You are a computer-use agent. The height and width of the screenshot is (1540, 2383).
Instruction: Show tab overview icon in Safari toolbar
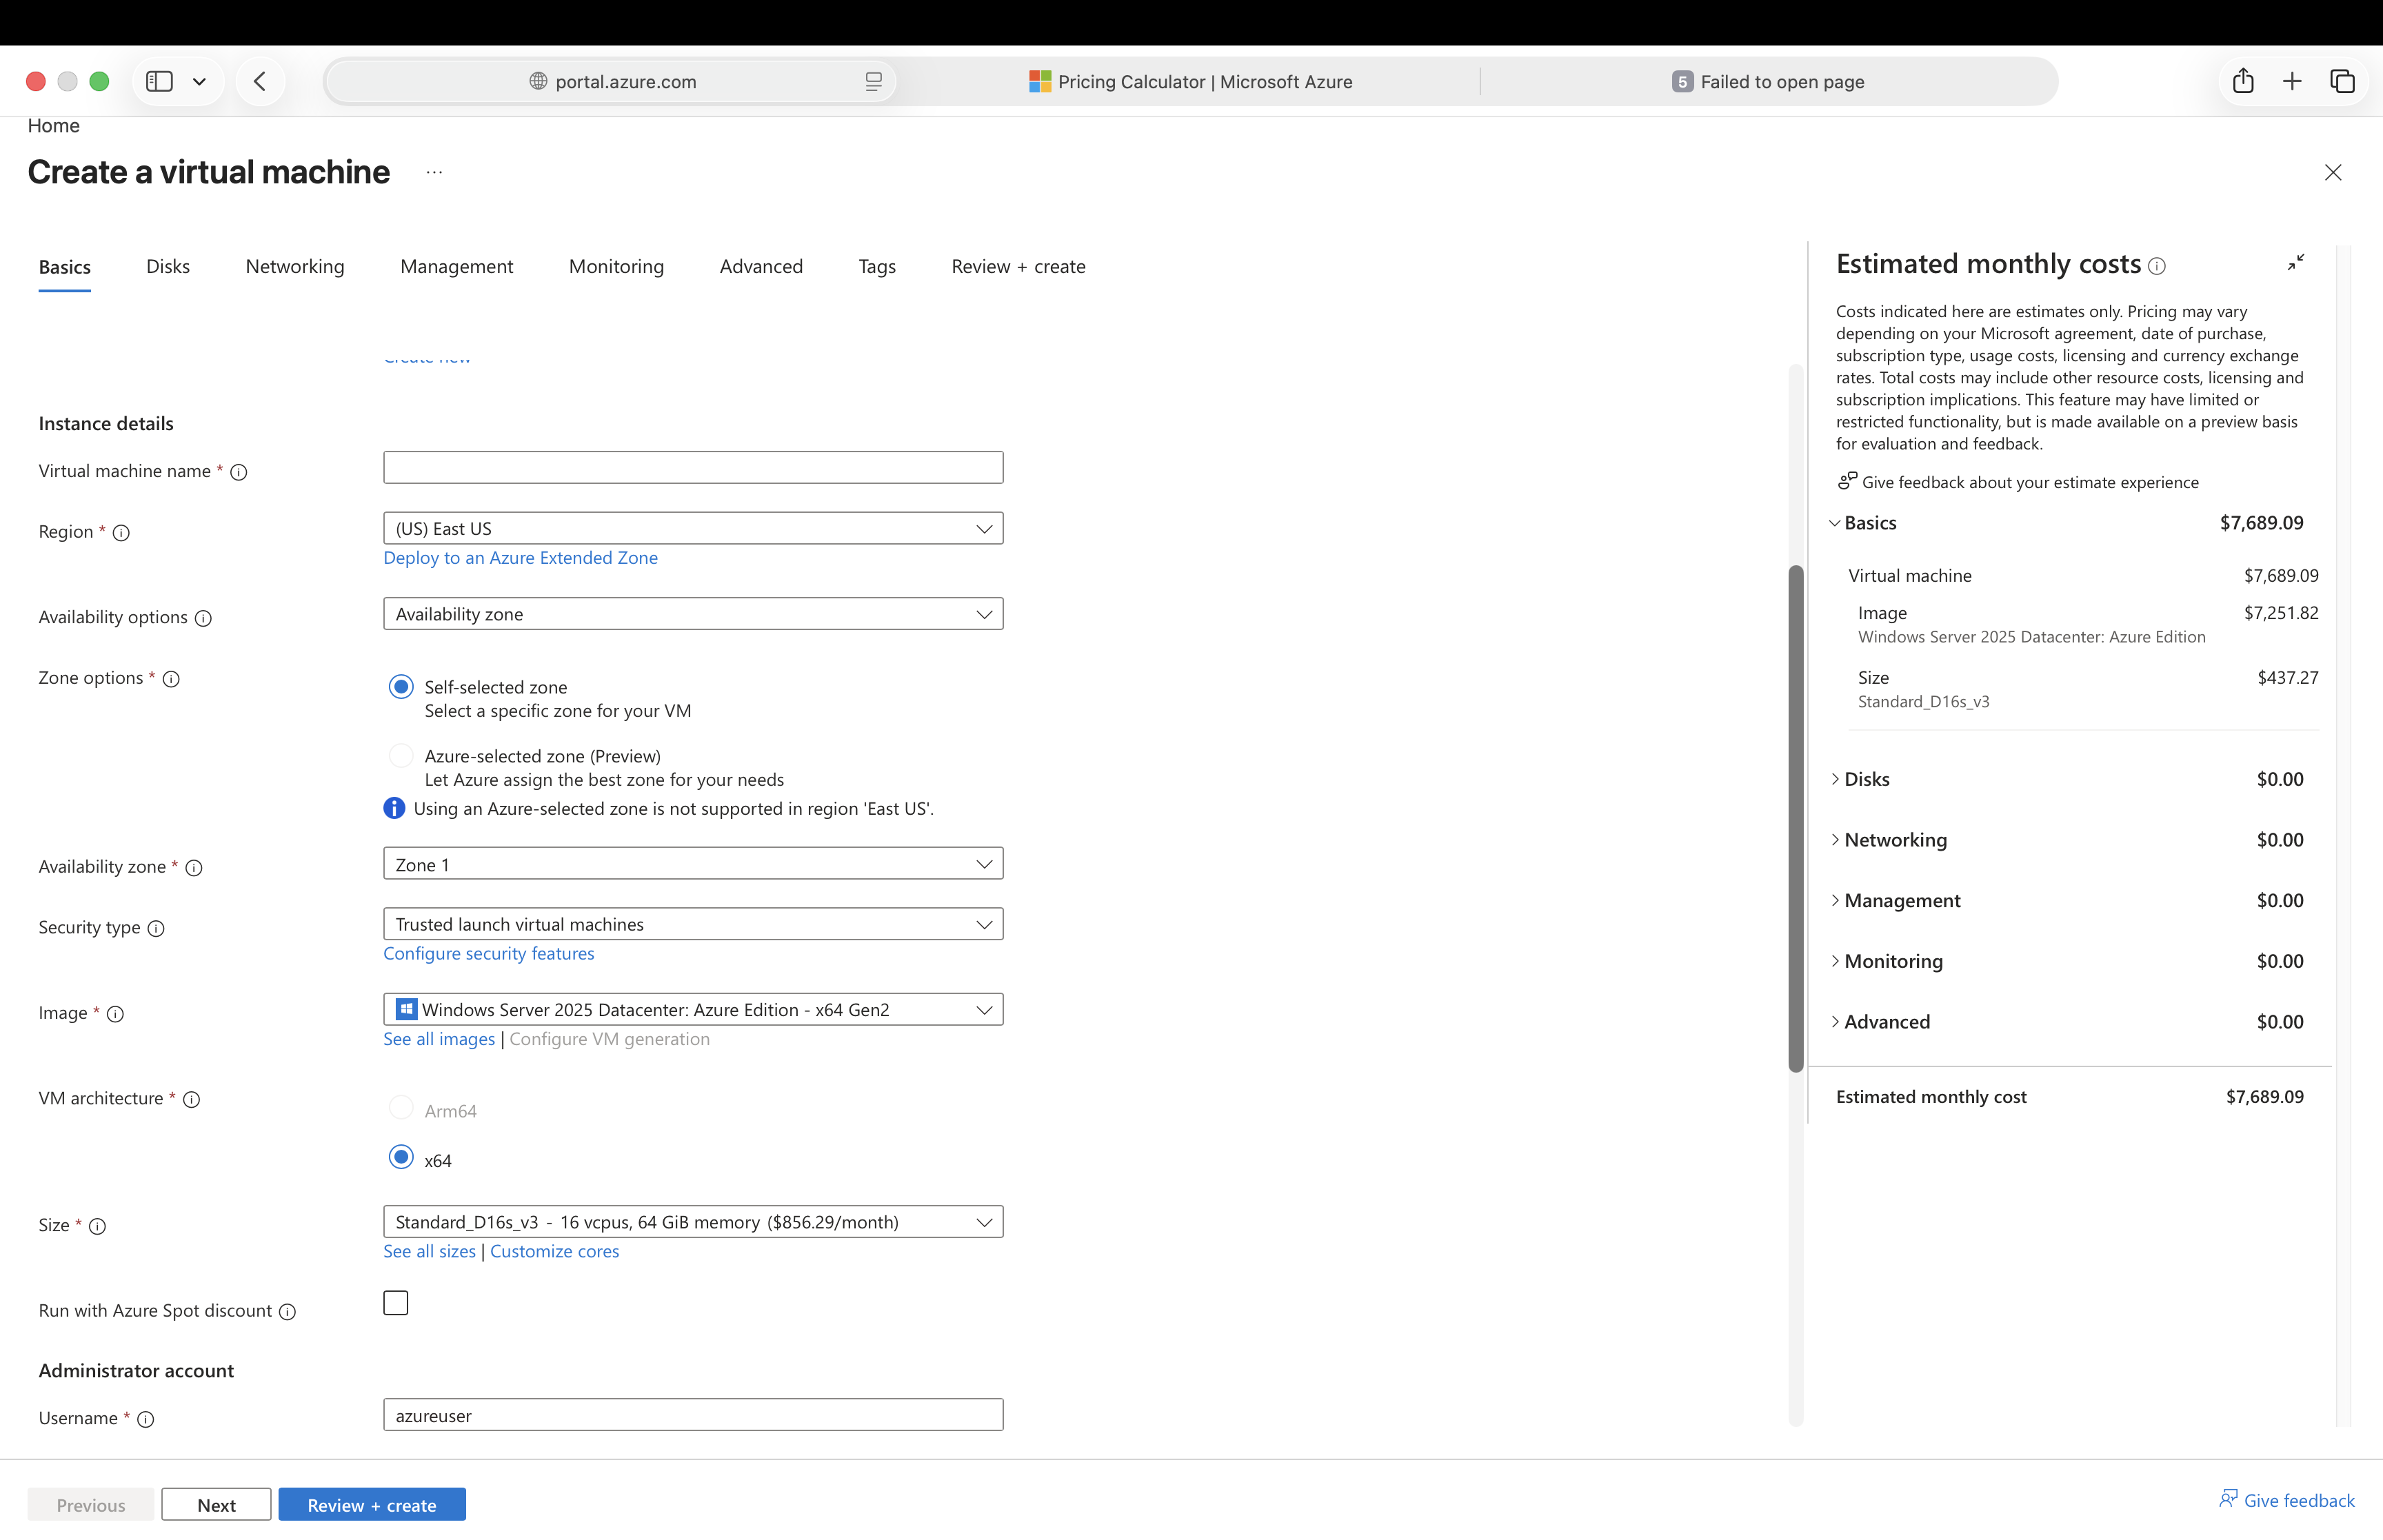[x=2342, y=81]
